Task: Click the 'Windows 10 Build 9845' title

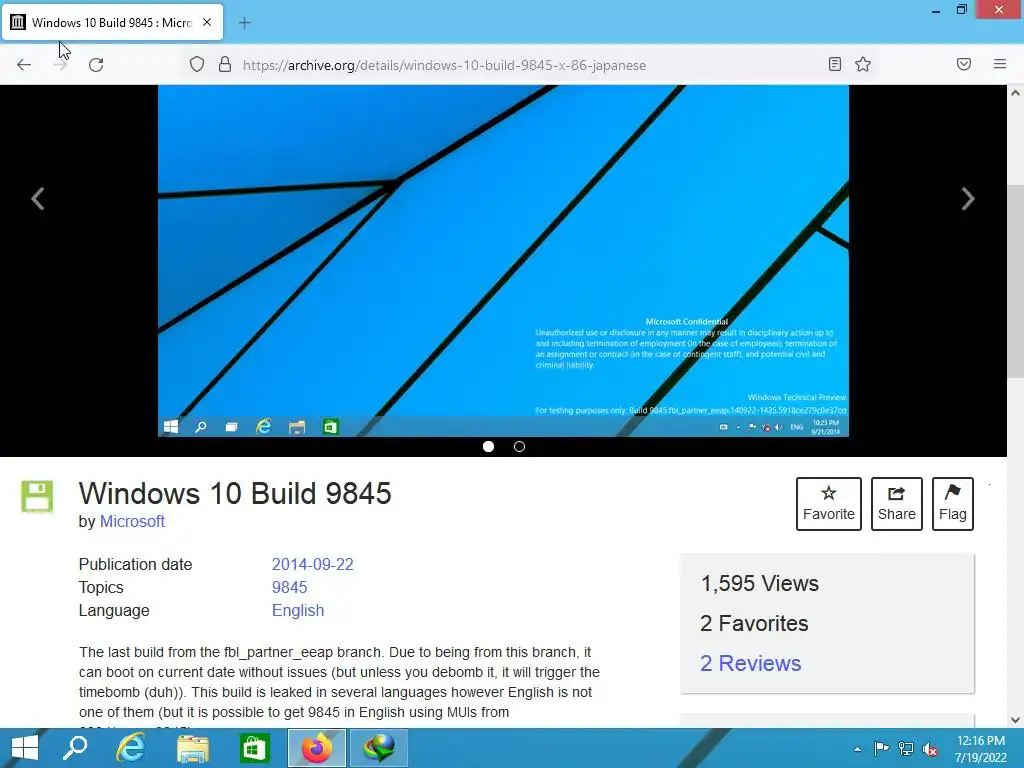Action: point(235,493)
